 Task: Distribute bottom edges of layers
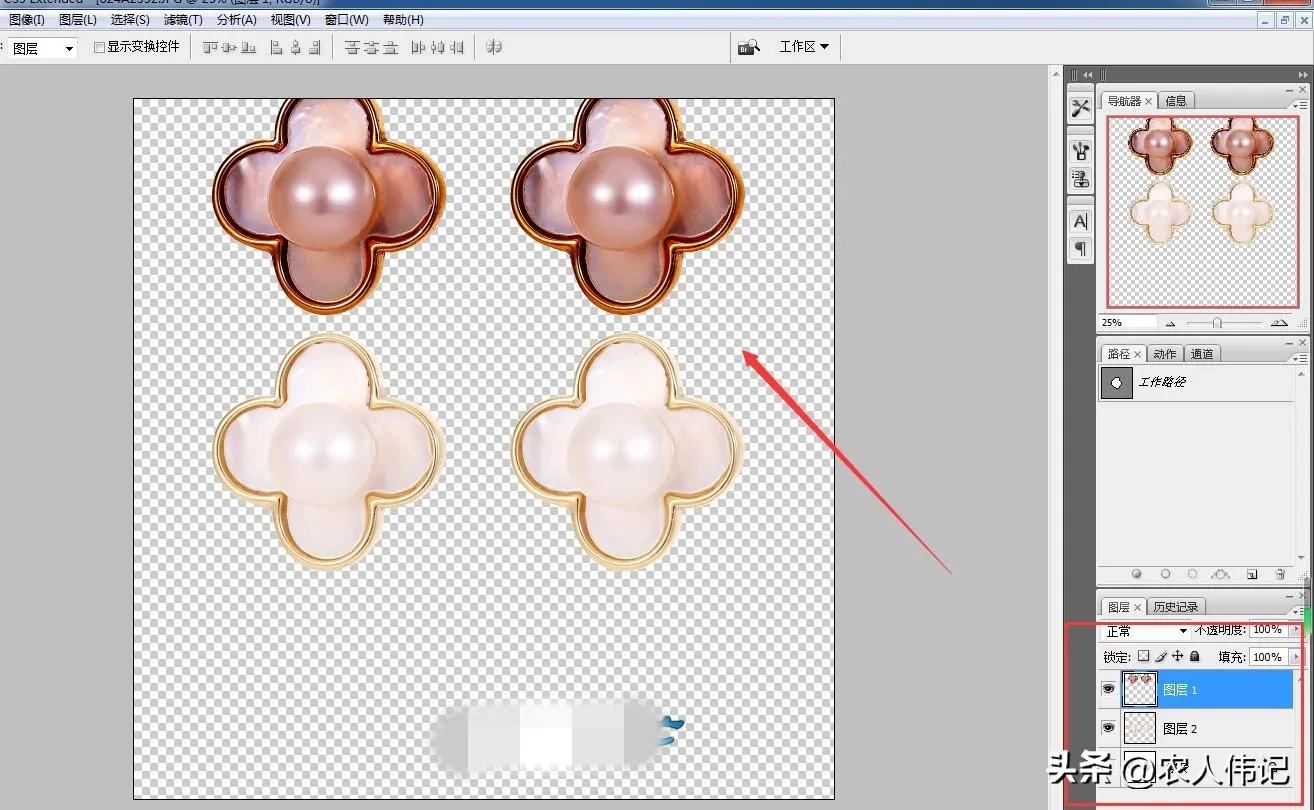tap(390, 47)
